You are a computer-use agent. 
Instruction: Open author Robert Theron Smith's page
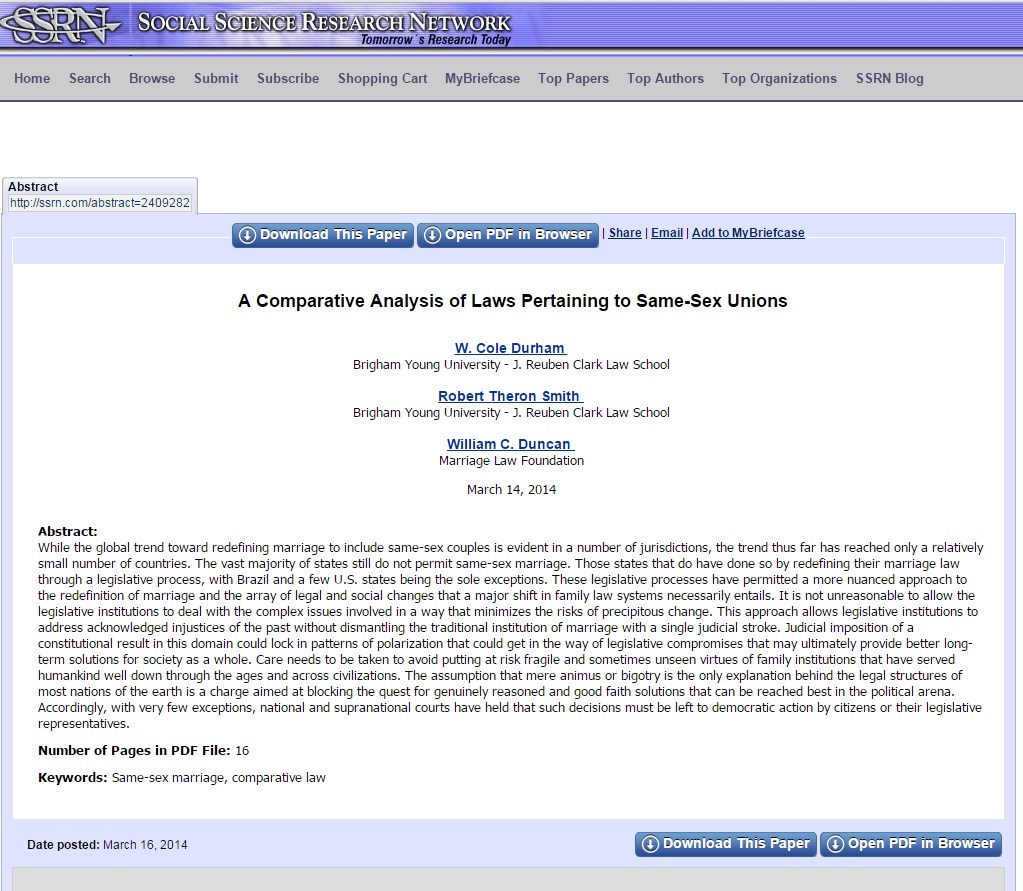point(510,396)
